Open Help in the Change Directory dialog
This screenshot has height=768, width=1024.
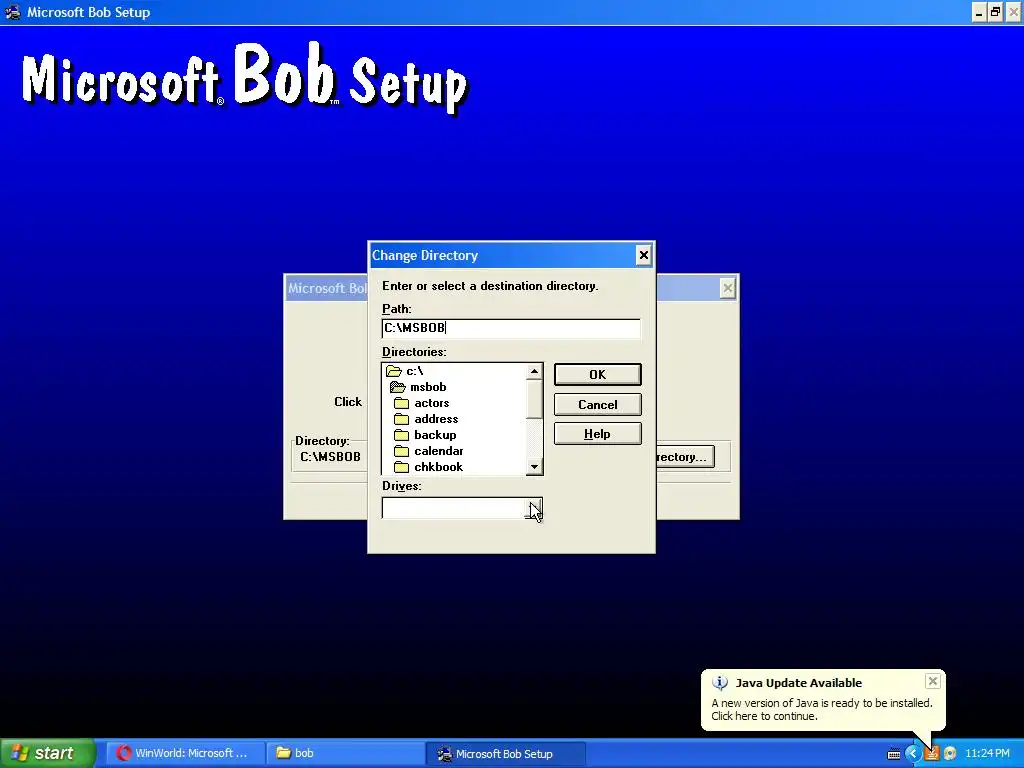pos(598,434)
